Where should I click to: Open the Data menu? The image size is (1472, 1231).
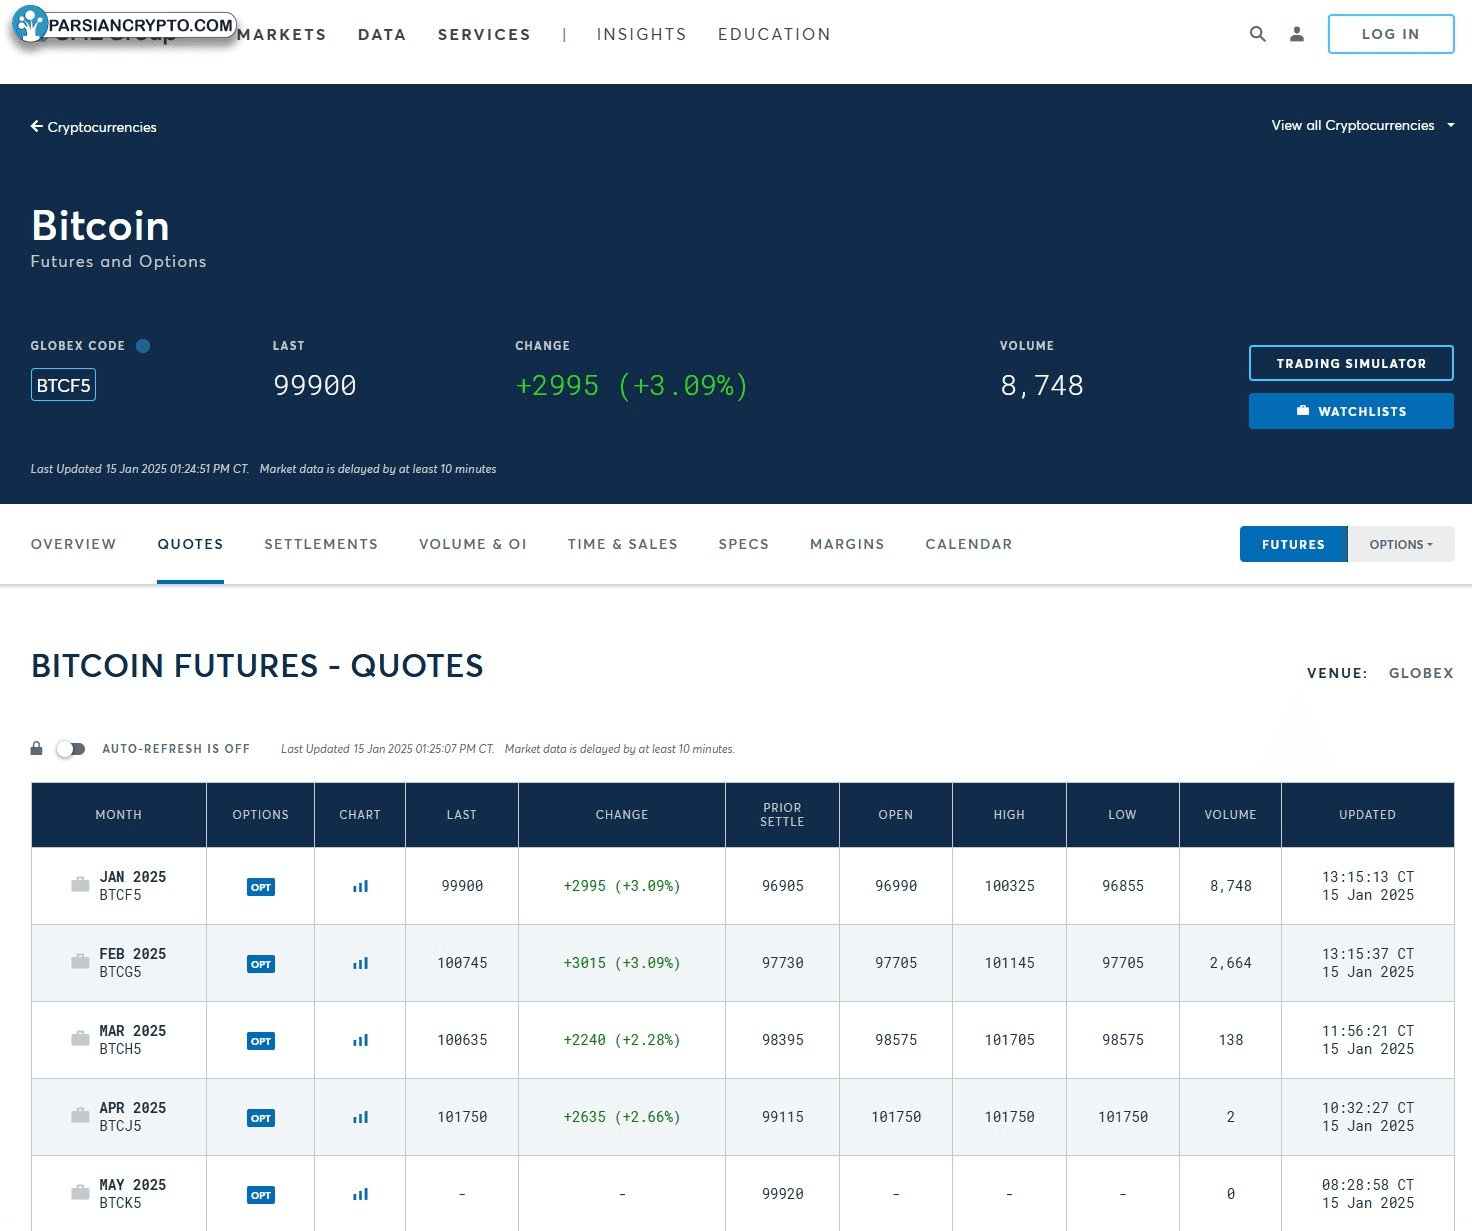pos(382,35)
